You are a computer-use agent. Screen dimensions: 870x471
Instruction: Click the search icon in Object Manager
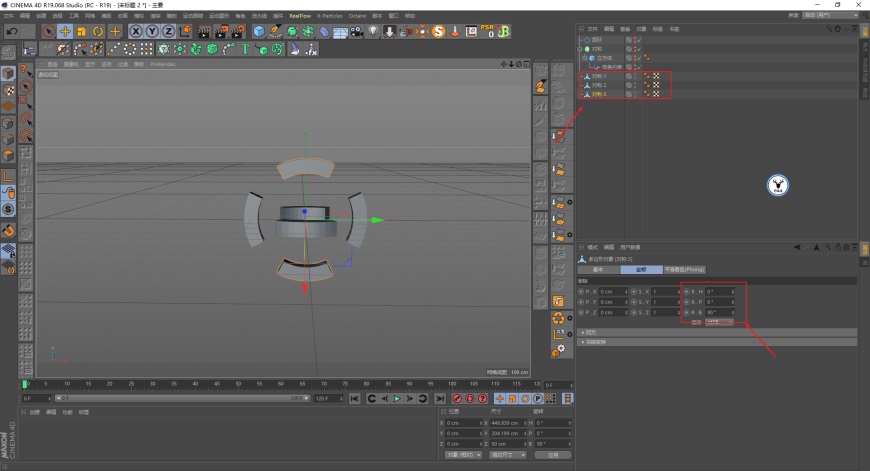coord(829,29)
